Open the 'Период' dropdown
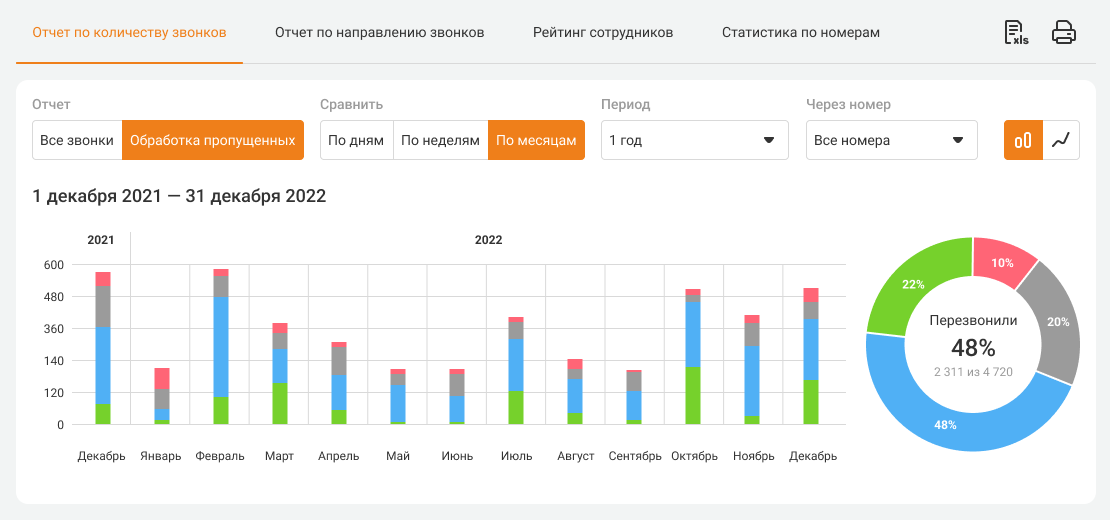Screen dimensions: 1110x520 coord(694,140)
